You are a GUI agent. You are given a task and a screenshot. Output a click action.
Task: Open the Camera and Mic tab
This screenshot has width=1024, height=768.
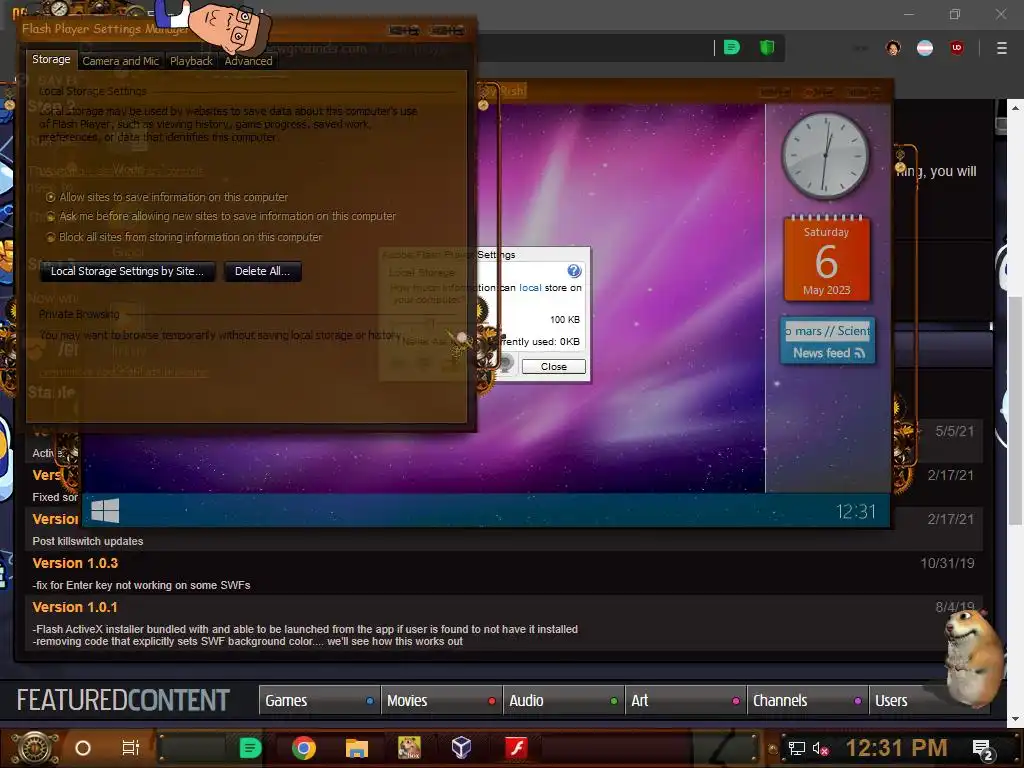coord(120,61)
